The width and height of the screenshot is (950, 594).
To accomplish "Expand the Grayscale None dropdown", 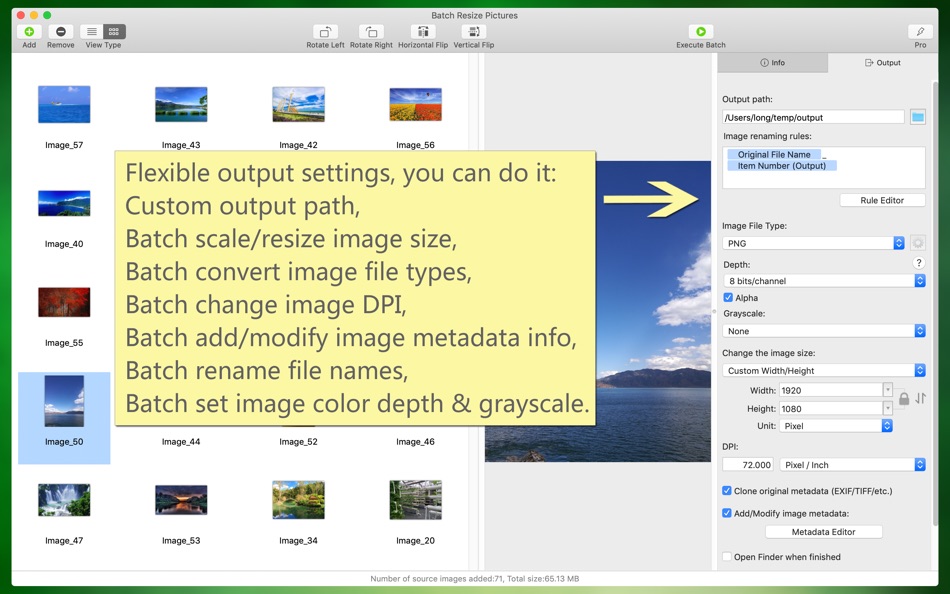I will click(824, 331).
